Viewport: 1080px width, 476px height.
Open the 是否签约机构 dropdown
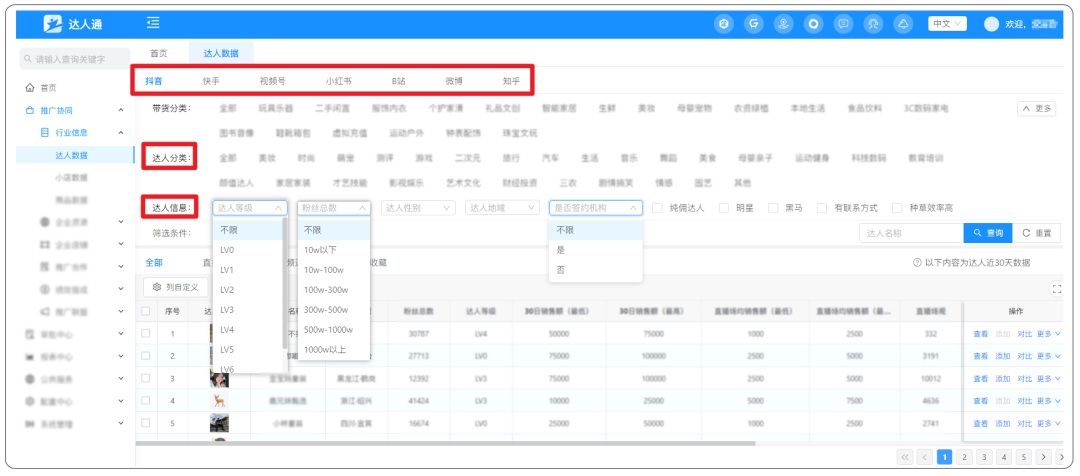point(596,207)
